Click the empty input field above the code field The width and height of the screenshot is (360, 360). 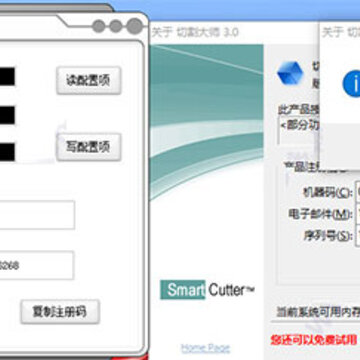pos(37,215)
